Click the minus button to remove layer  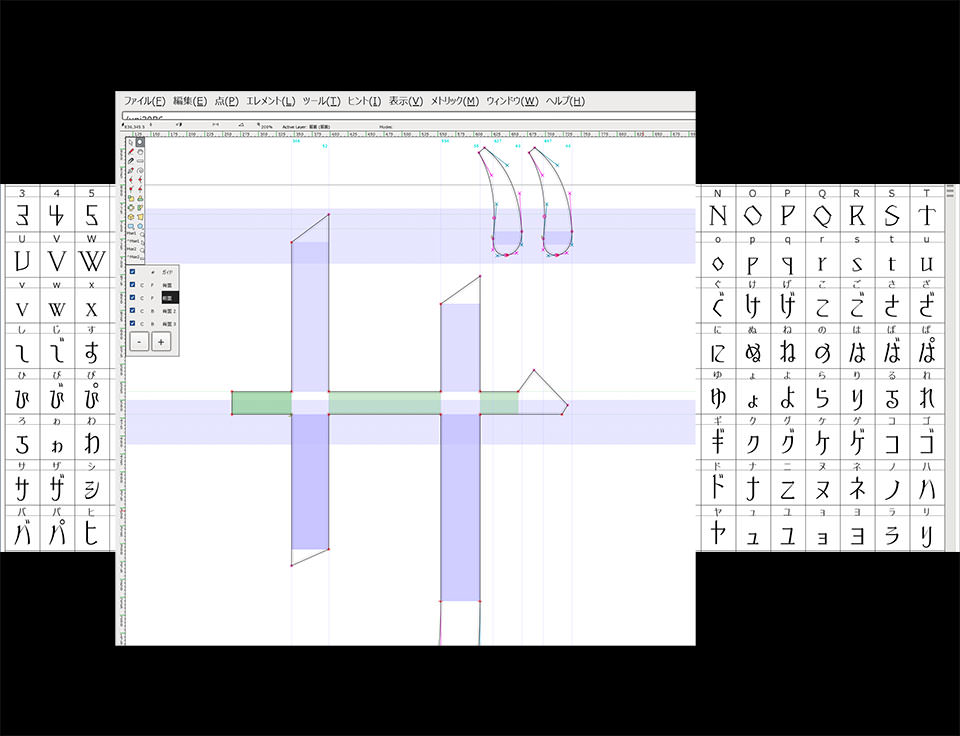(x=139, y=342)
